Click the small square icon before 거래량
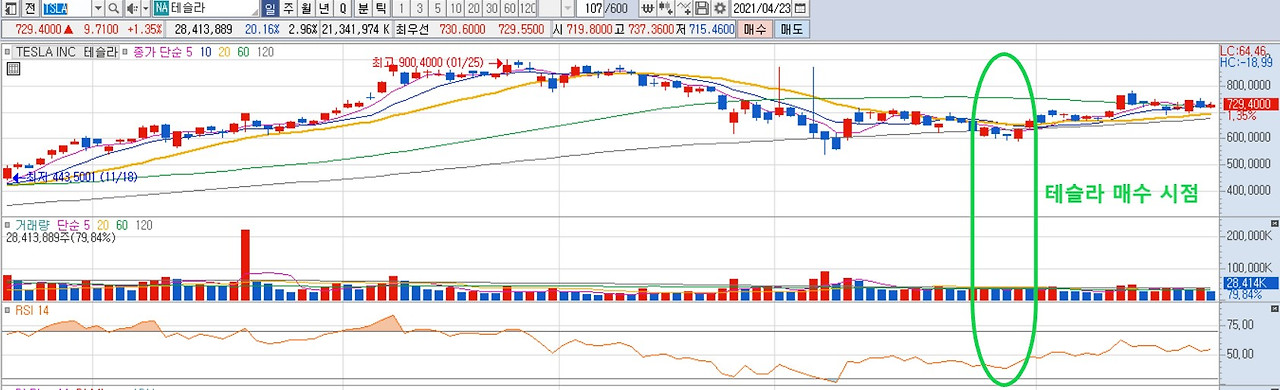 [x=8, y=226]
